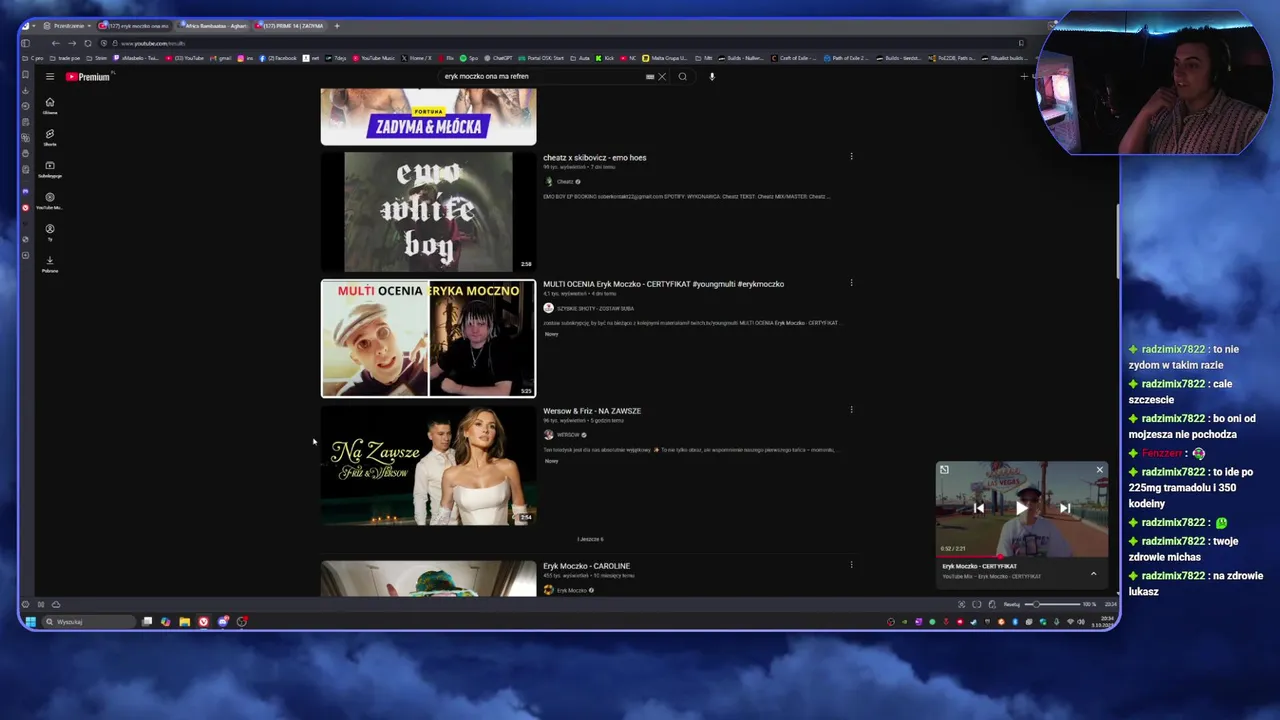Click the results page vertical scrollbar
The image size is (1280, 720).
(1116, 241)
